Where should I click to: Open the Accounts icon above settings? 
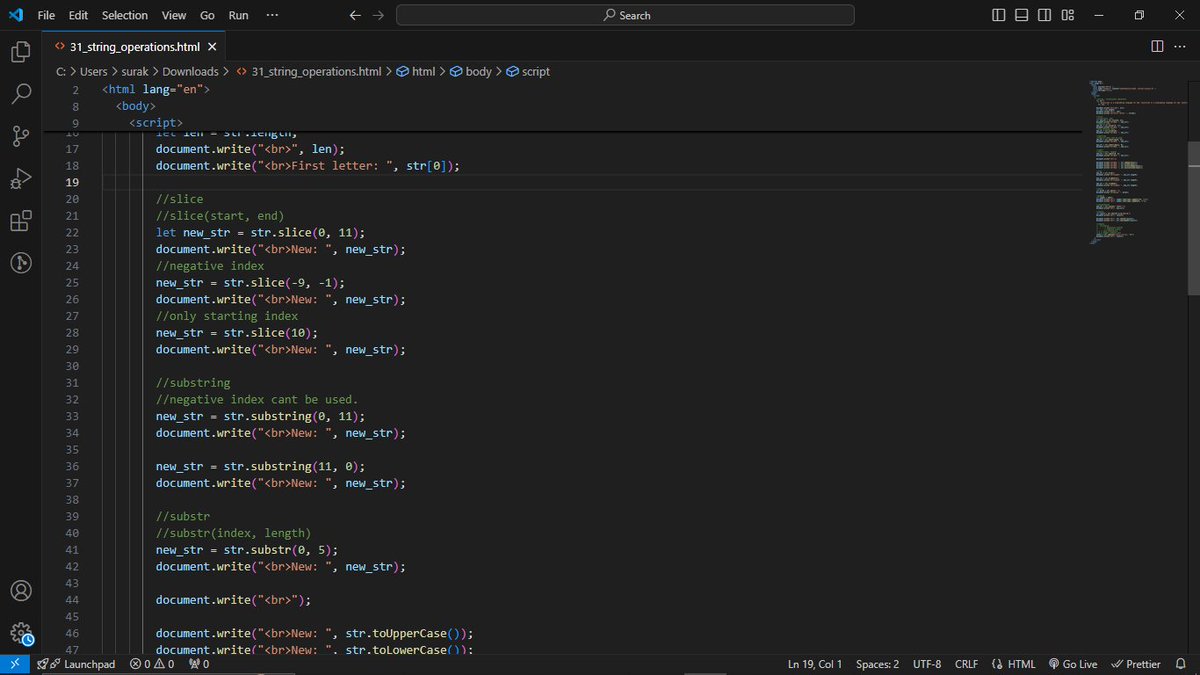coord(21,590)
